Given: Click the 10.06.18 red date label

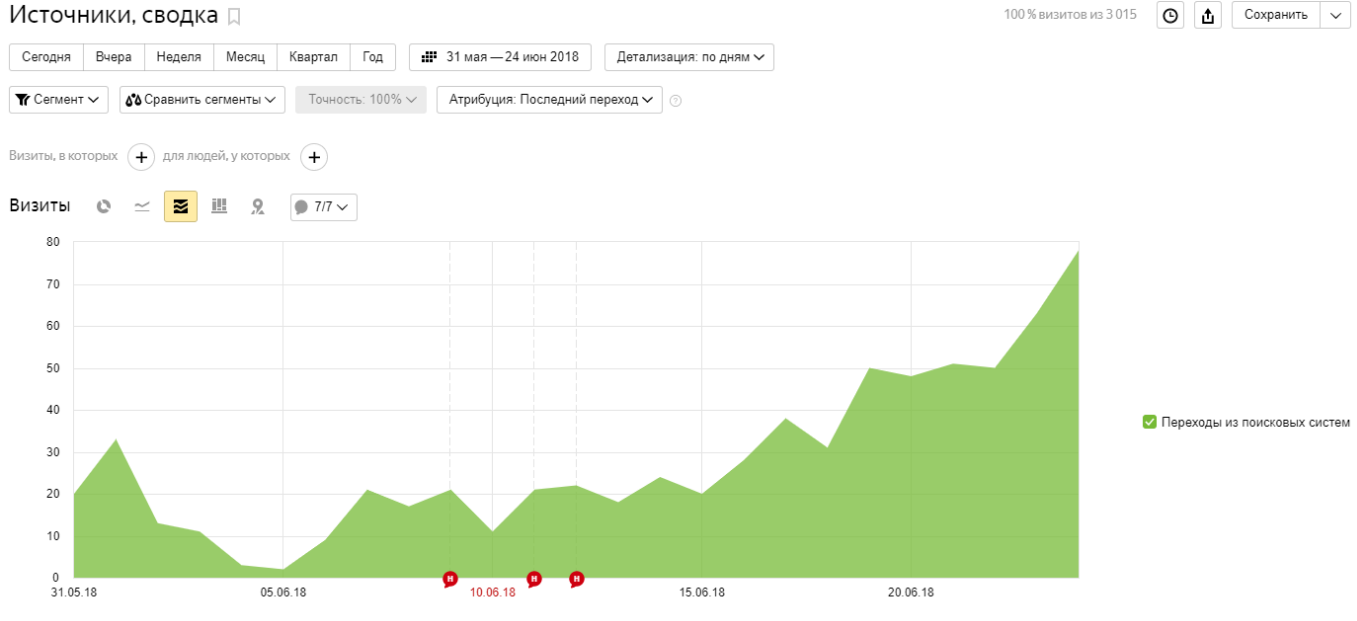Looking at the screenshot, I should point(492,593).
